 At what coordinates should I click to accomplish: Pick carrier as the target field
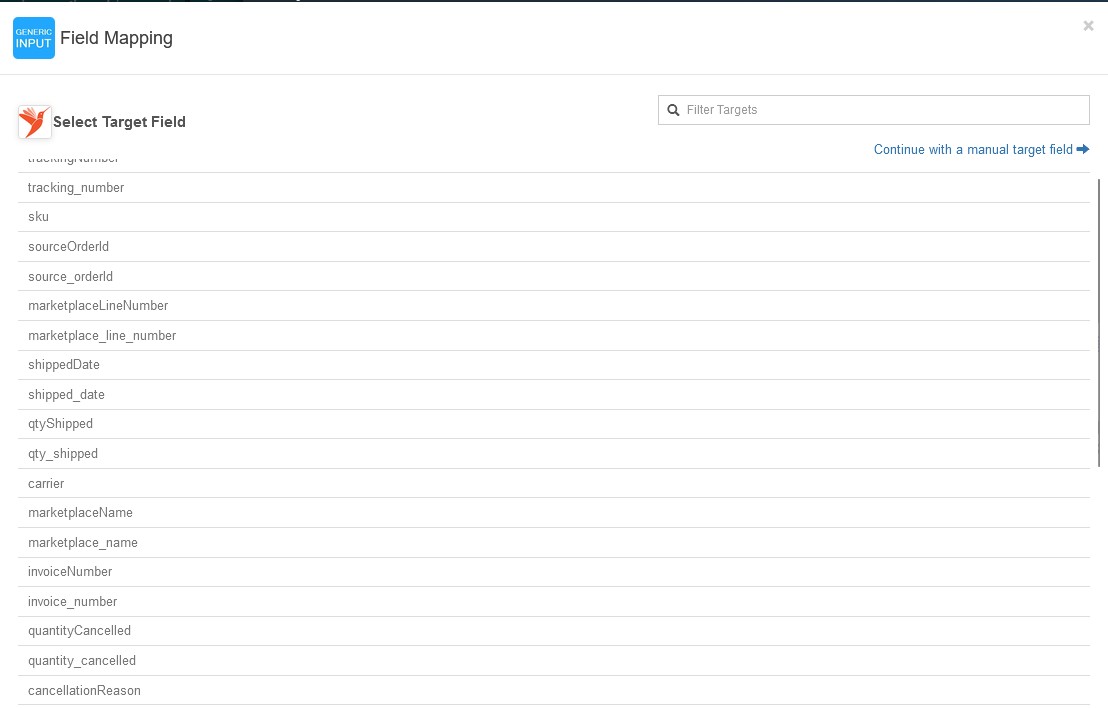(46, 484)
